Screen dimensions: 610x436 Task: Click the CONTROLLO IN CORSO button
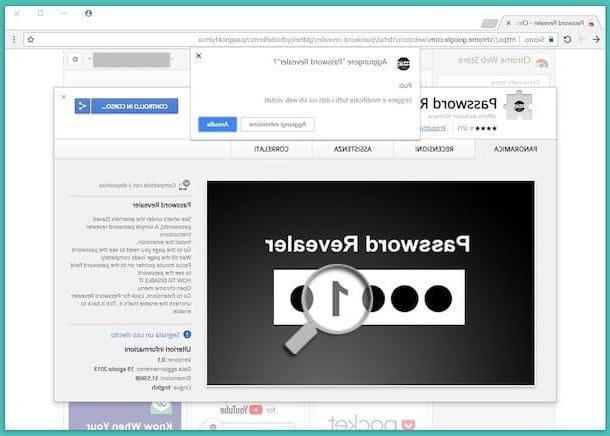135,106
